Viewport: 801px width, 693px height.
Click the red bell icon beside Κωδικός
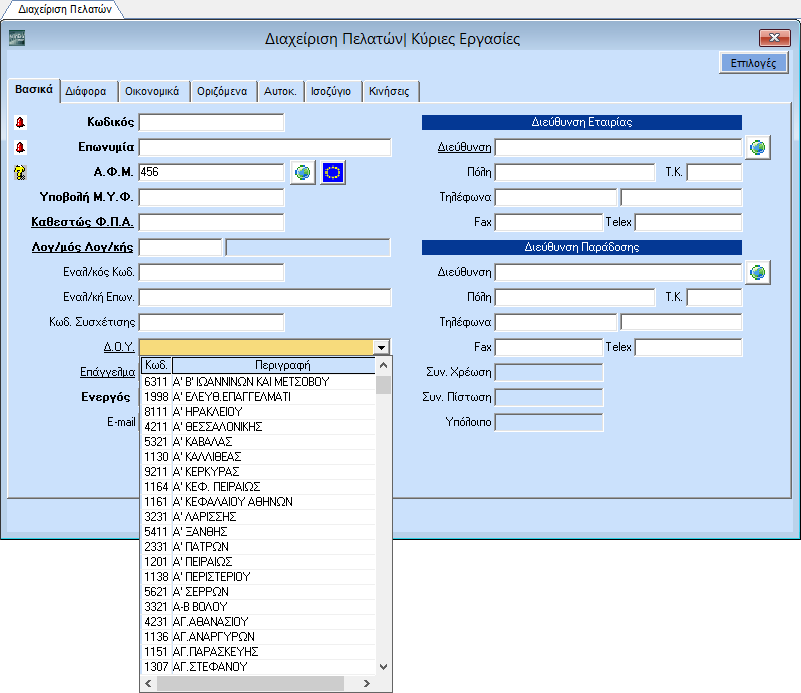coord(20,122)
